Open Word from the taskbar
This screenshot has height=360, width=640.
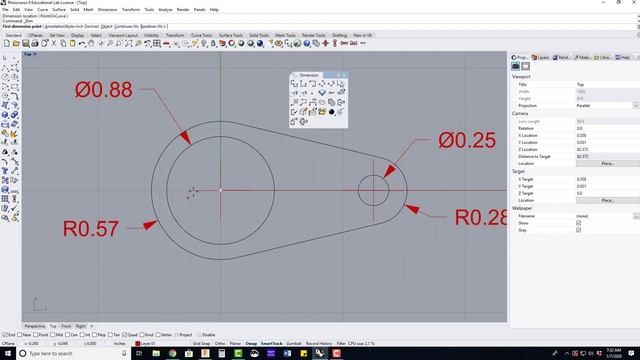(x=287, y=353)
